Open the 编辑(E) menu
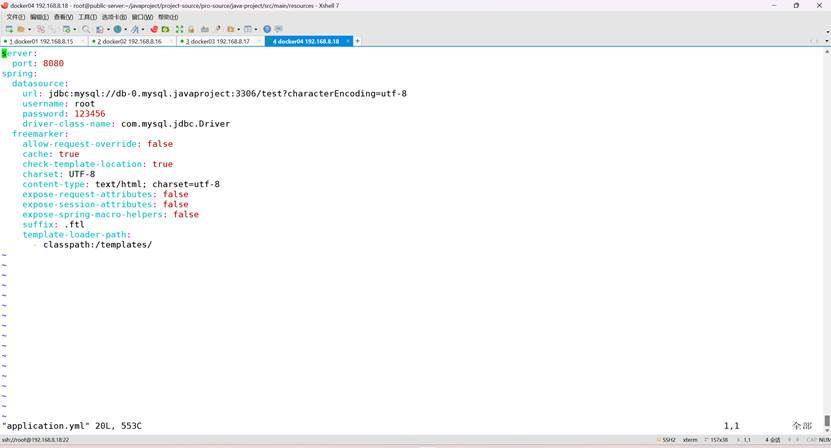 click(39, 17)
